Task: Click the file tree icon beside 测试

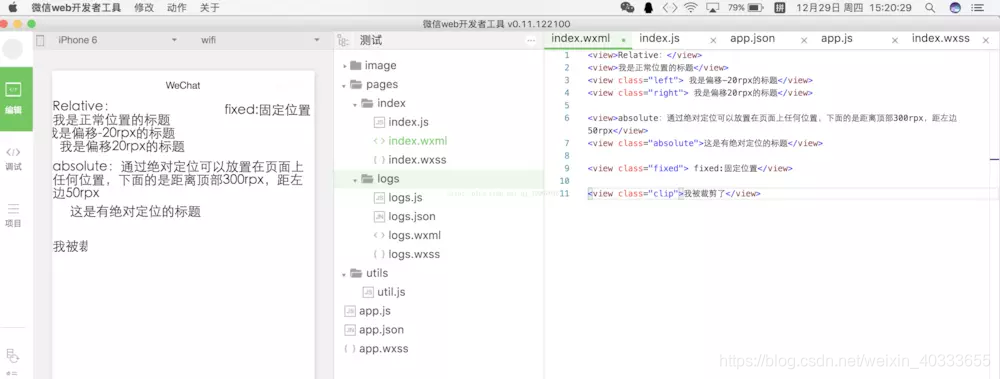Action: tap(343, 40)
